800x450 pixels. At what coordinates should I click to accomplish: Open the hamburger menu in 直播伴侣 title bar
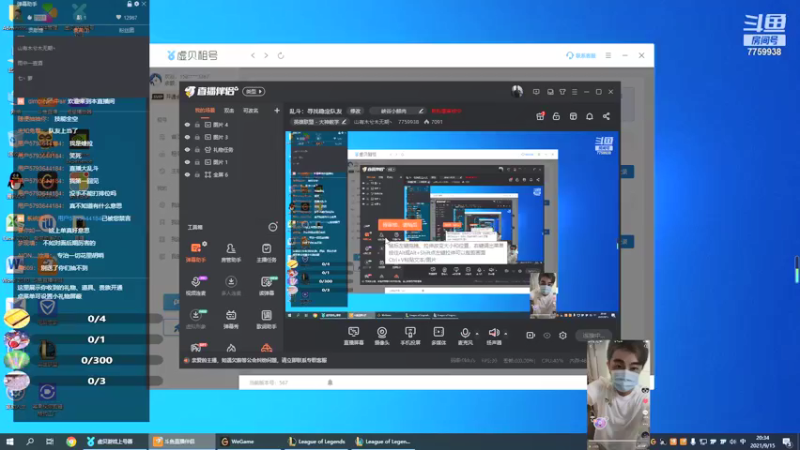point(574,92)
